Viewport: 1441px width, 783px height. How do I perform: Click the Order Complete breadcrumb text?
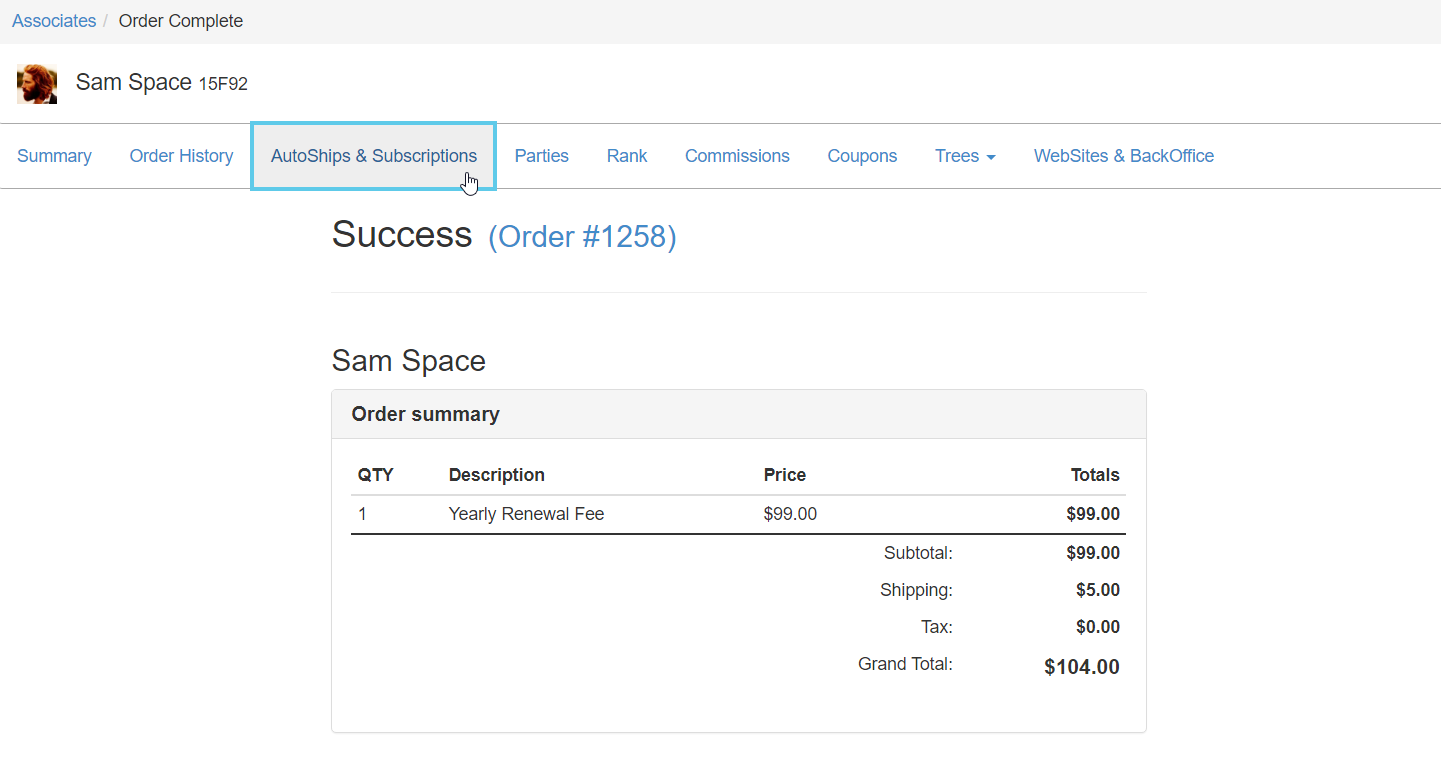[181, 21]
